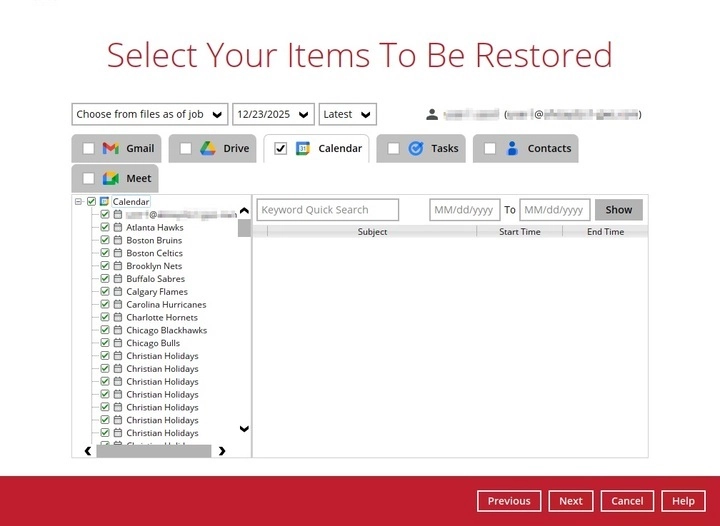This screenshot has height=526, width=720.
Task: Click the Google Tasks checkmark icon
Action: [x=416, y=148]
